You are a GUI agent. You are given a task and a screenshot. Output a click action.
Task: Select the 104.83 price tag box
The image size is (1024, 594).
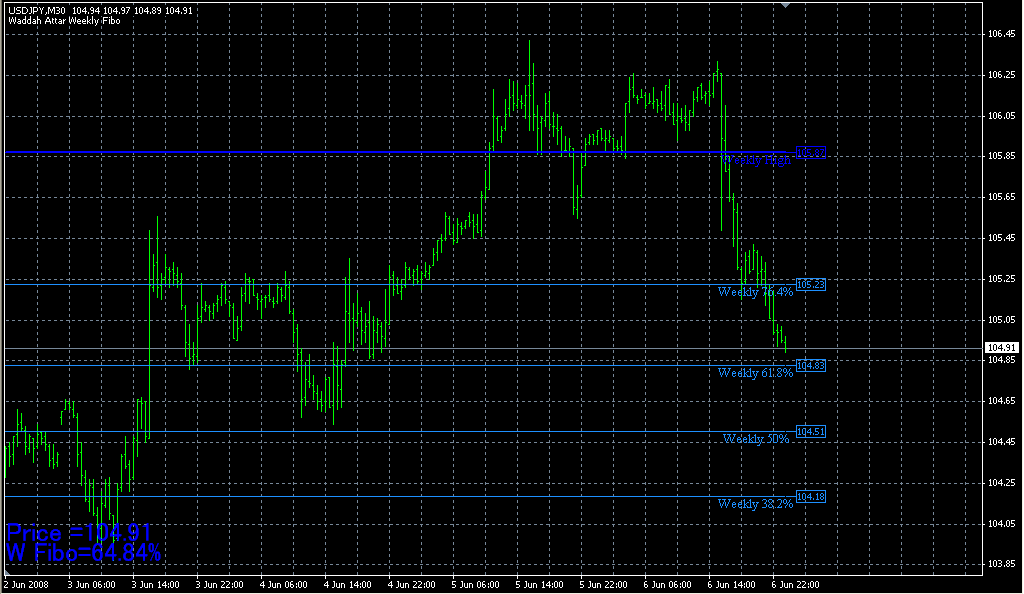810,366
